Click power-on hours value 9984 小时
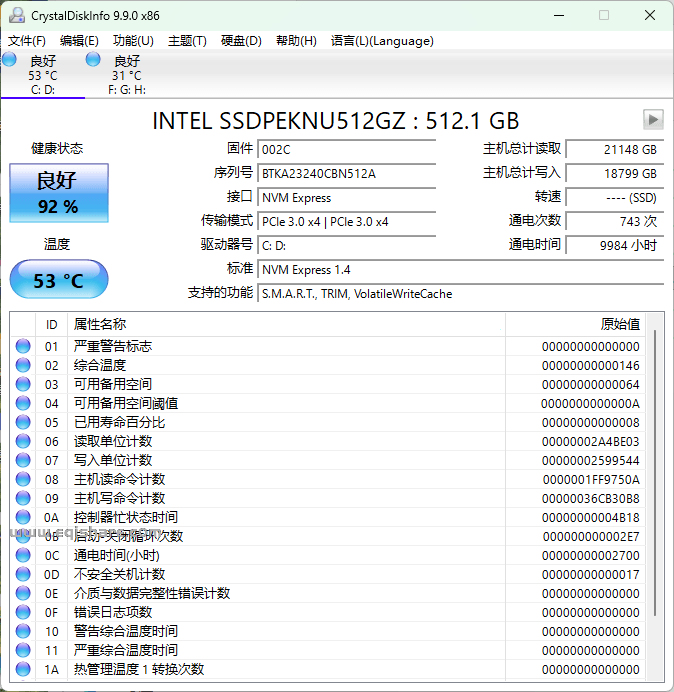 click(x=615, y=245)
